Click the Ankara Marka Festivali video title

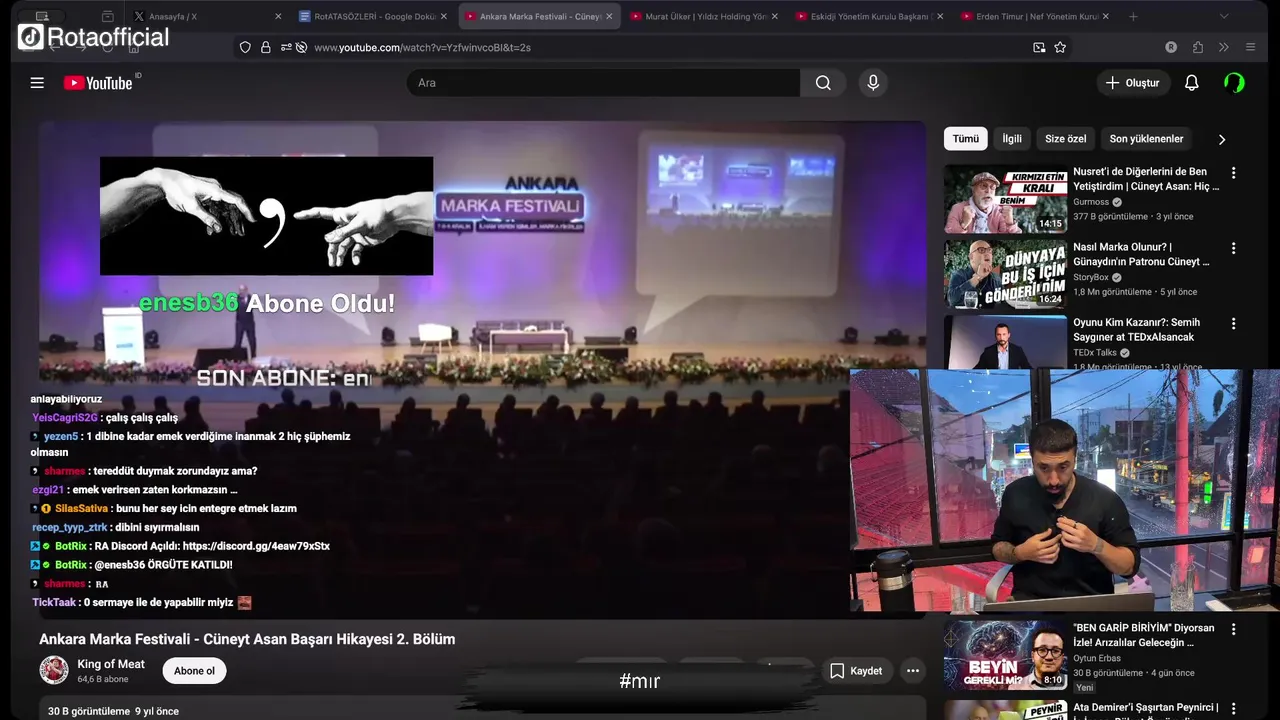(x=247, y=639)
